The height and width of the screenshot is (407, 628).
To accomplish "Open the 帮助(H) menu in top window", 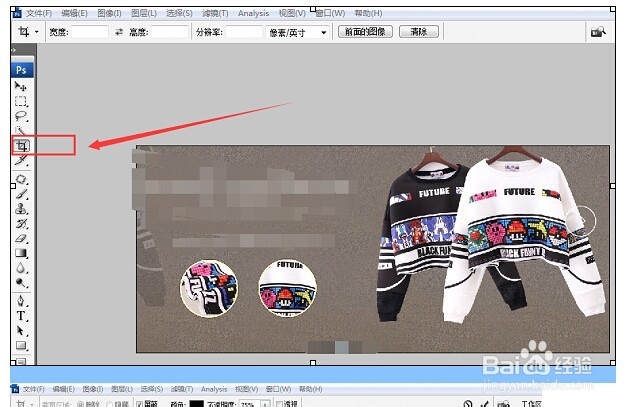I will 368,13.
